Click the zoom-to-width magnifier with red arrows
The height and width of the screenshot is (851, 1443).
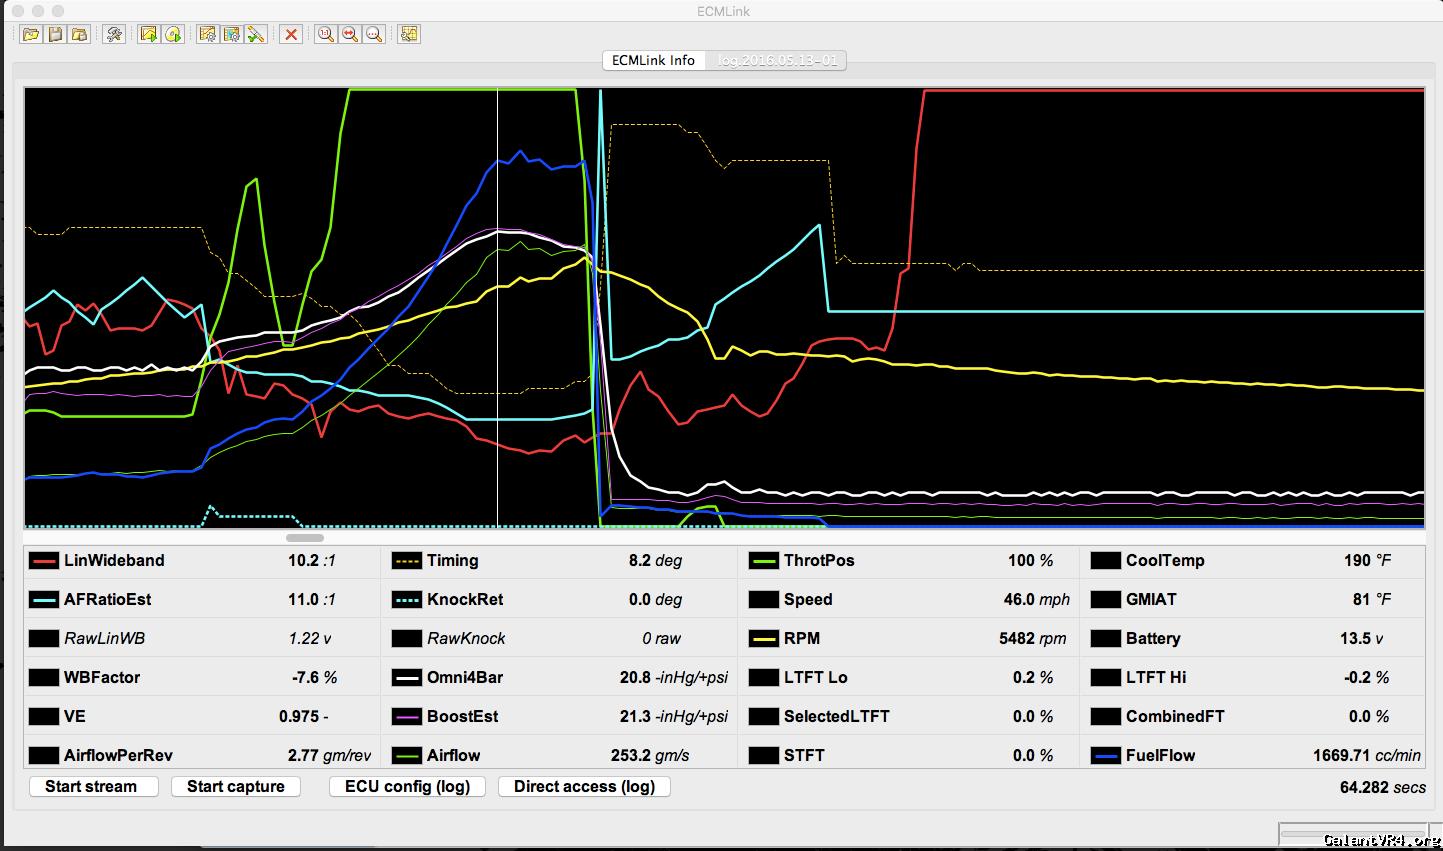350,34
